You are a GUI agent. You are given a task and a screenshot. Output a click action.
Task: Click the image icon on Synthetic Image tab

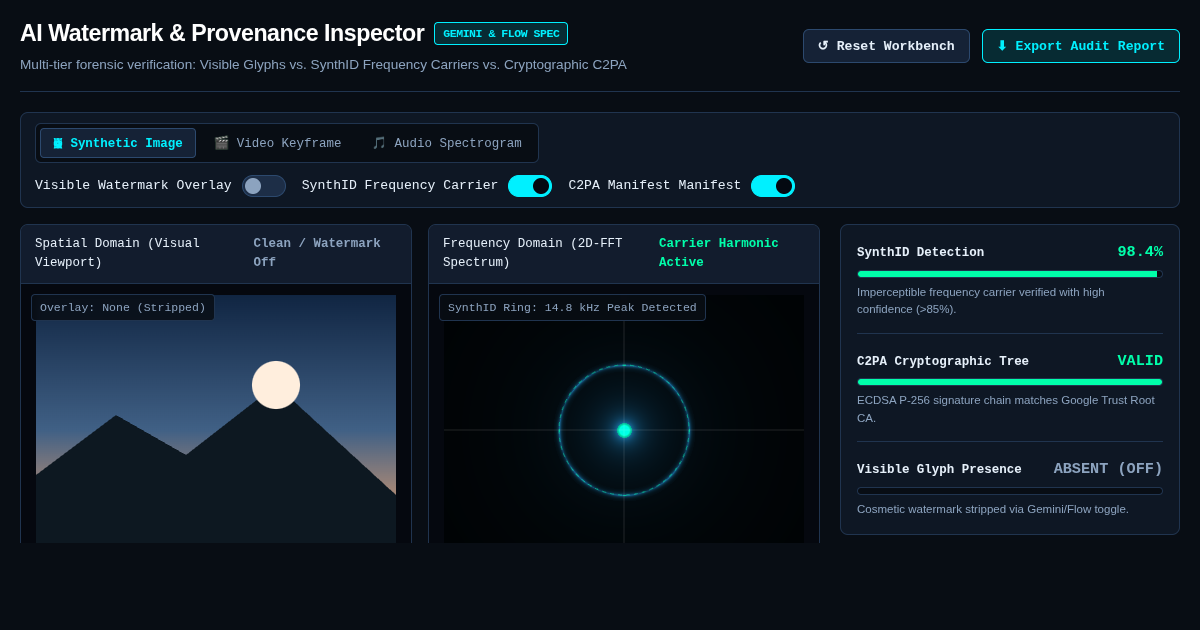(58, 143)
